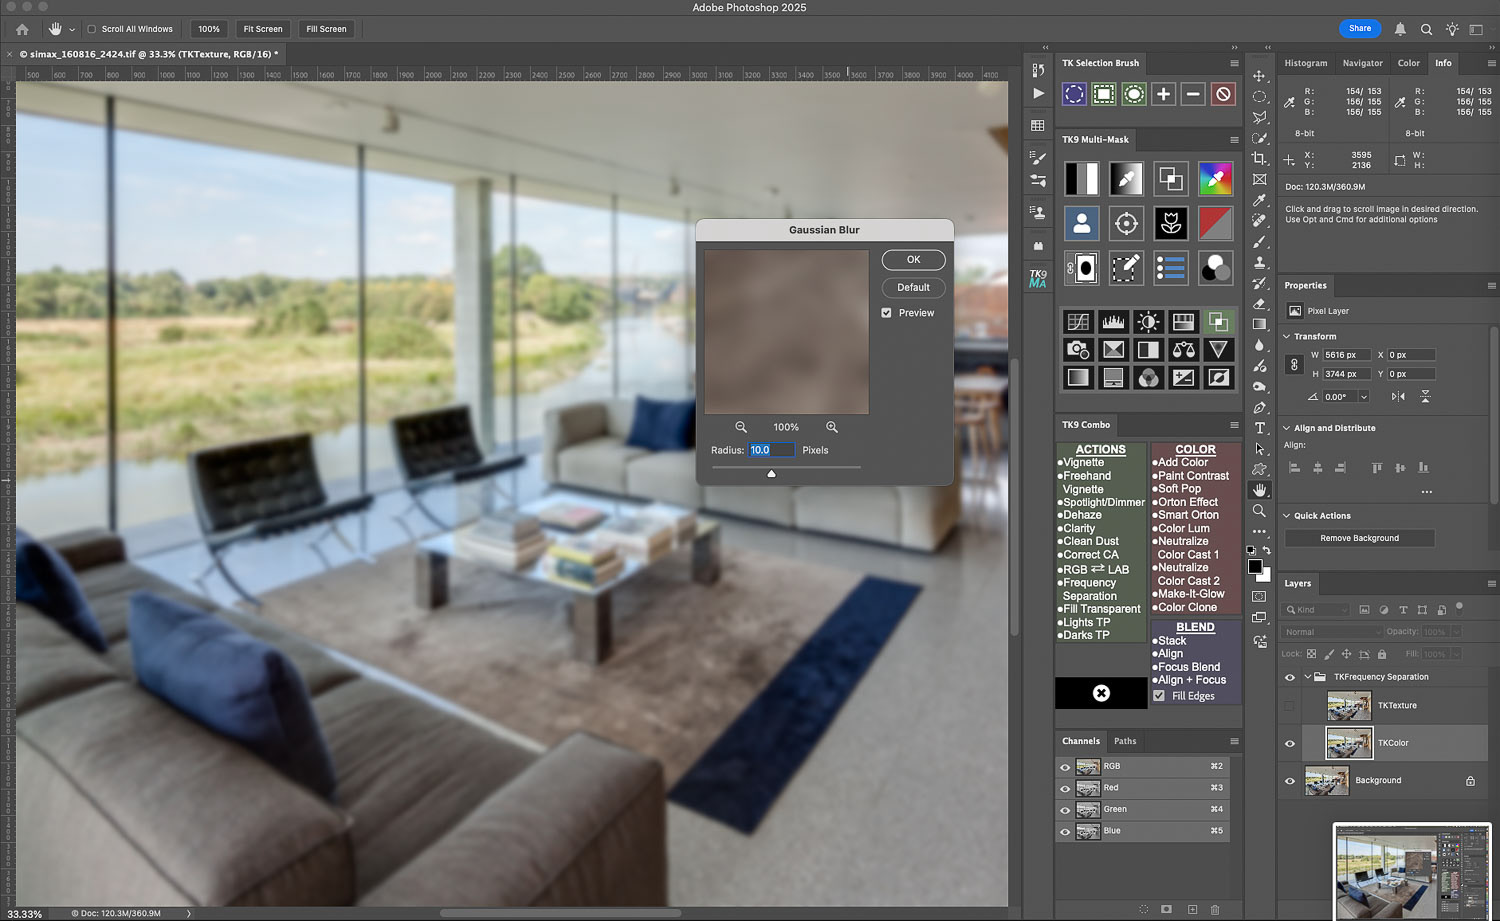Select the Eraser tool
The image size is (1500, 921).
[1259, 304]
